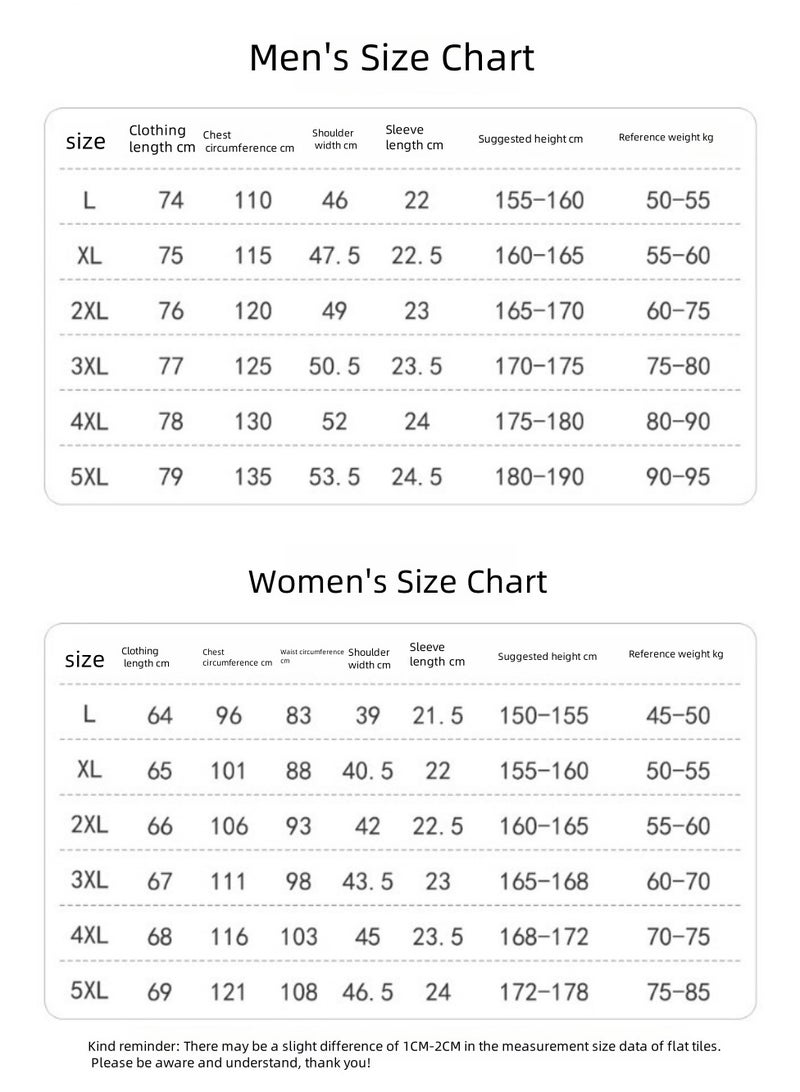800x1092 pixels.
Task: Select the 60-70 weight value
Action: [677, 881]
